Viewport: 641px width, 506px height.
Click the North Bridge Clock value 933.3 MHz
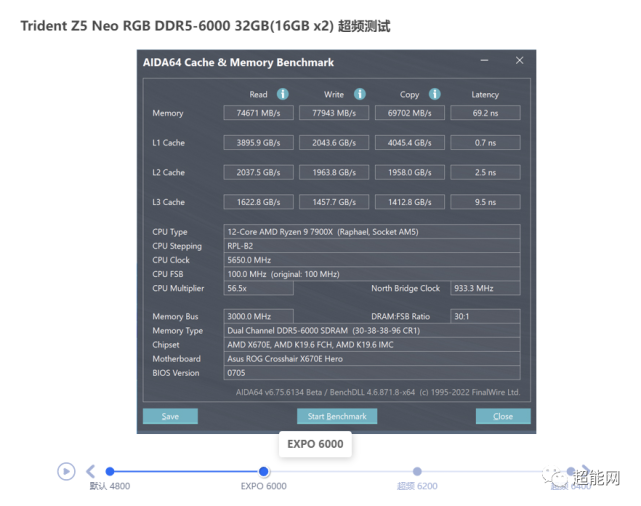click(x=485, y=288)
